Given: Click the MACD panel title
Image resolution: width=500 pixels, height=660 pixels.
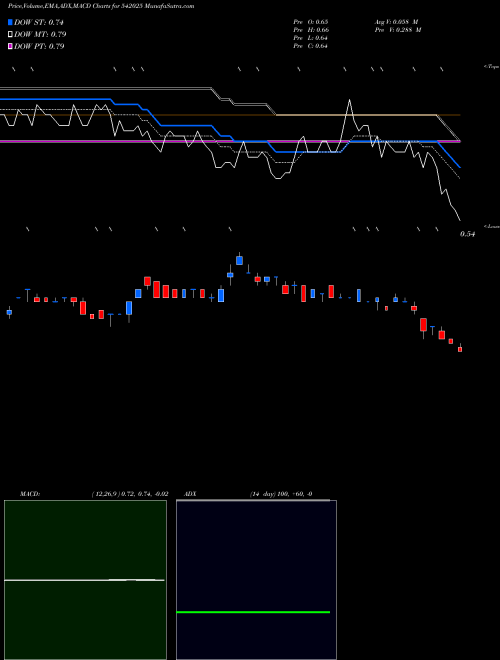Looking at the screenshot, I should coord(30,494).
